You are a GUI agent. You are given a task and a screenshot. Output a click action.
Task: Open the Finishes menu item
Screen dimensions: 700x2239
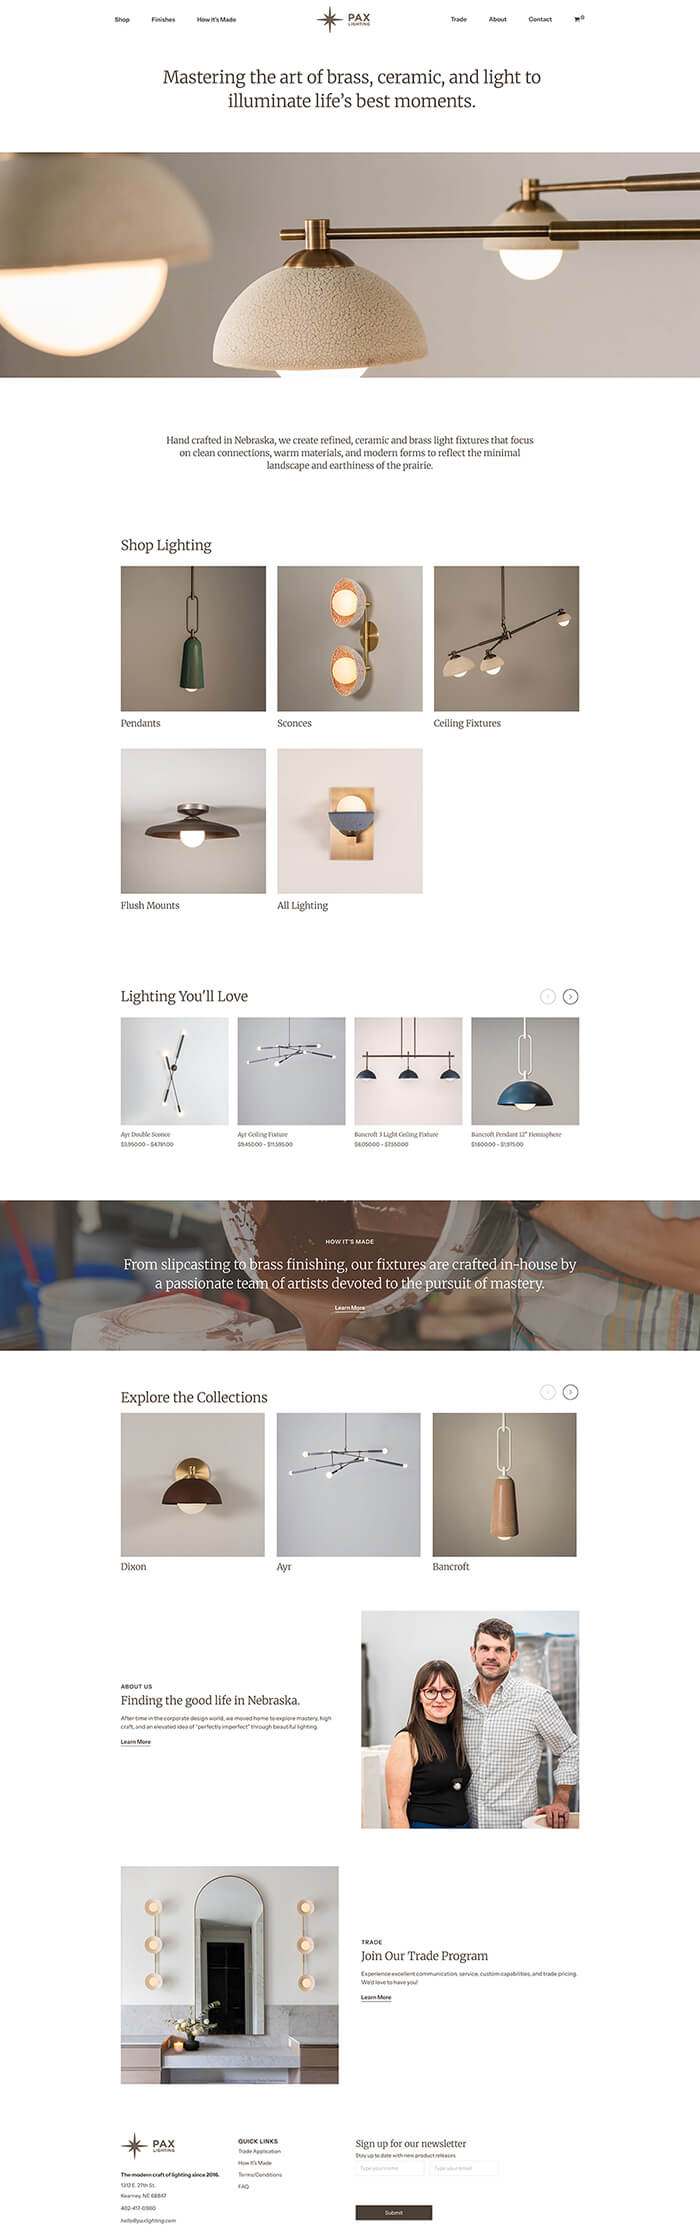point(163,19)
